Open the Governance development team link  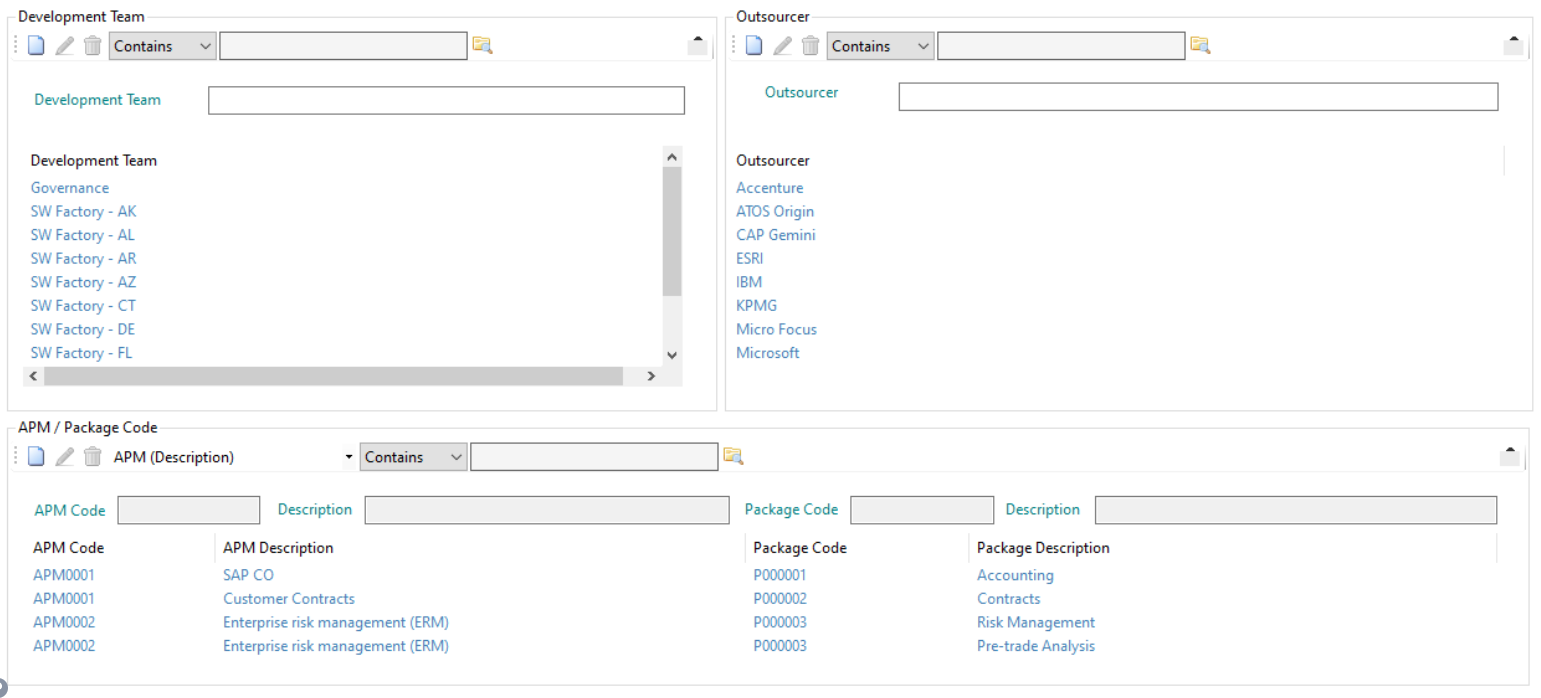[69, 187]
